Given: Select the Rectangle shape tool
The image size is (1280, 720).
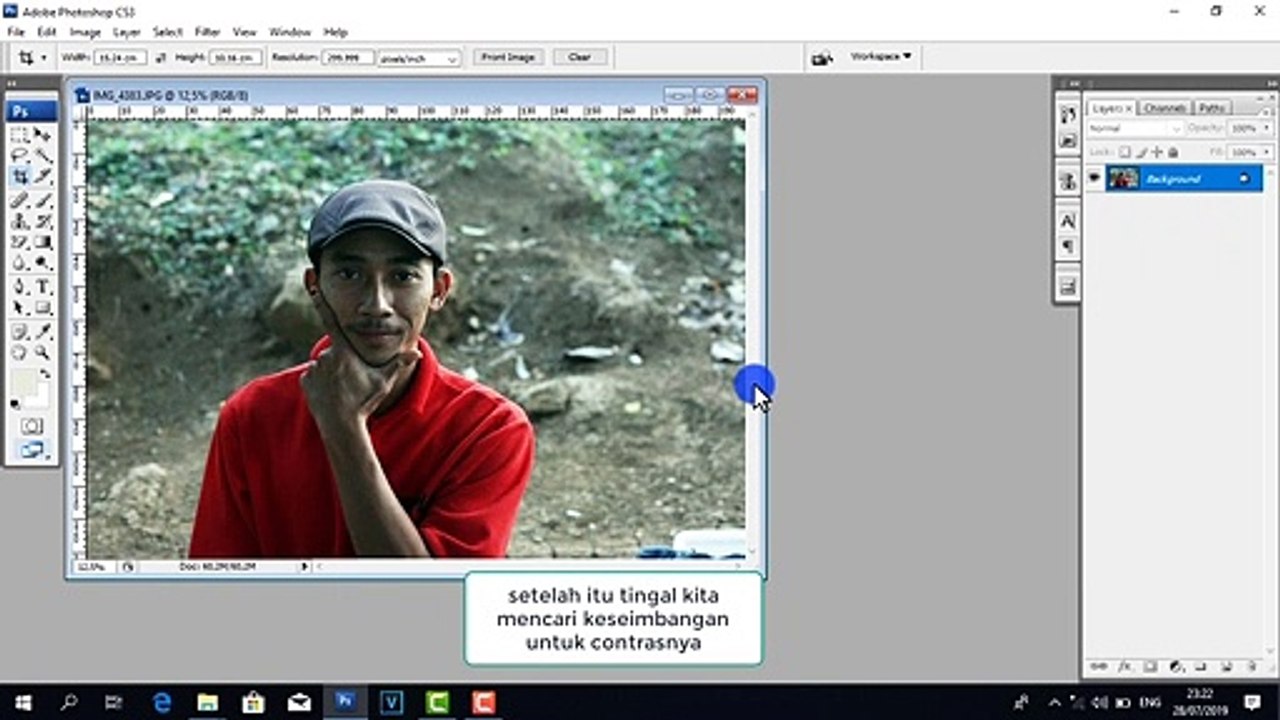Looking at the screenshot, I should click(43, 308).
